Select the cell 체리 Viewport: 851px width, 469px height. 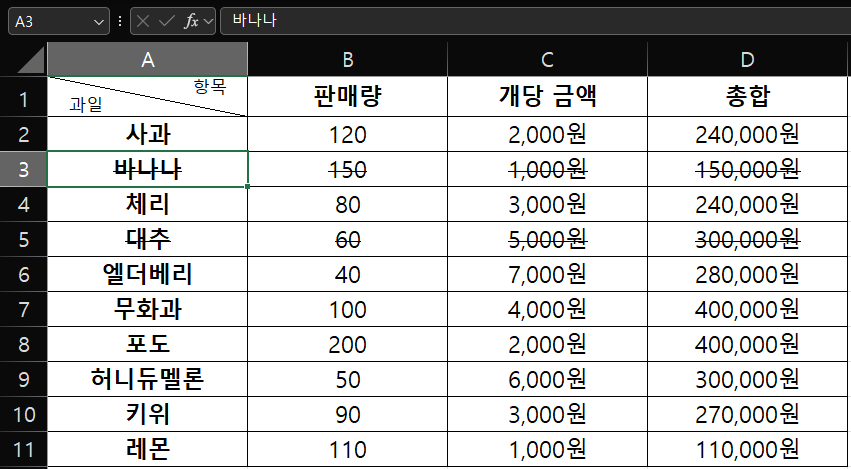pyautogui.click(x=148, y=204)
